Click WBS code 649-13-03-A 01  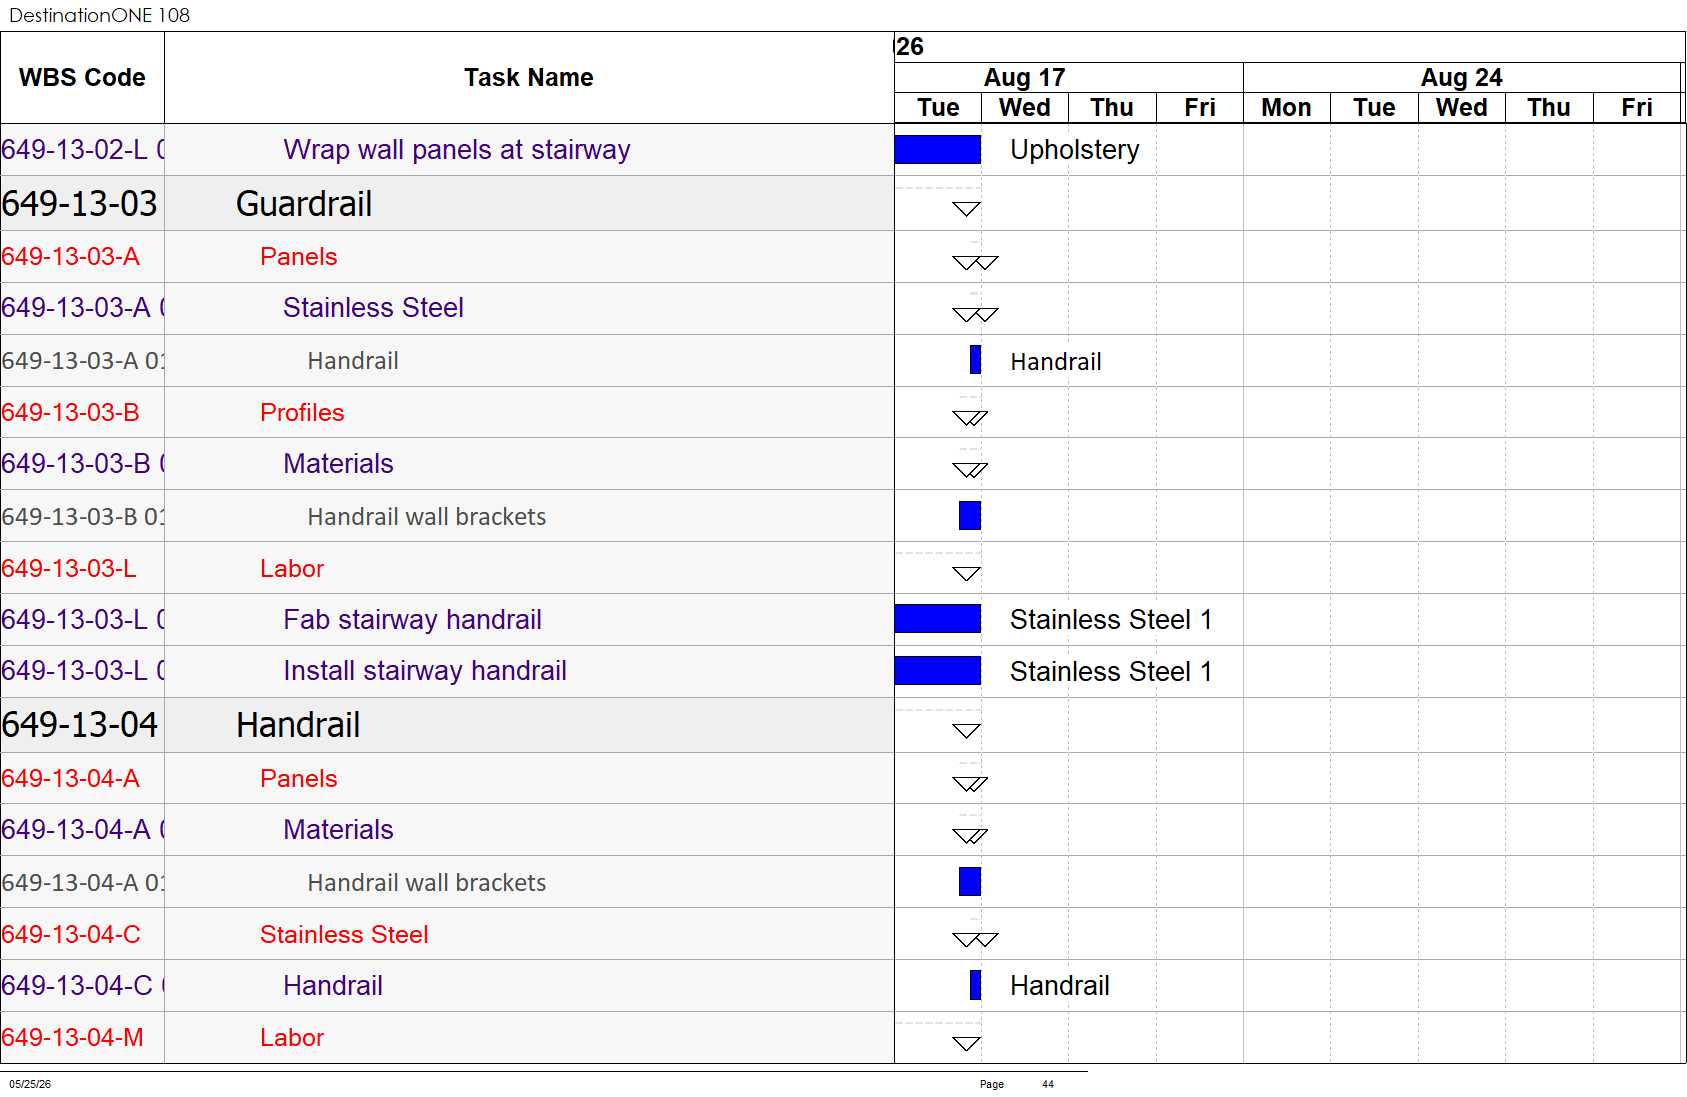[83, 360]
